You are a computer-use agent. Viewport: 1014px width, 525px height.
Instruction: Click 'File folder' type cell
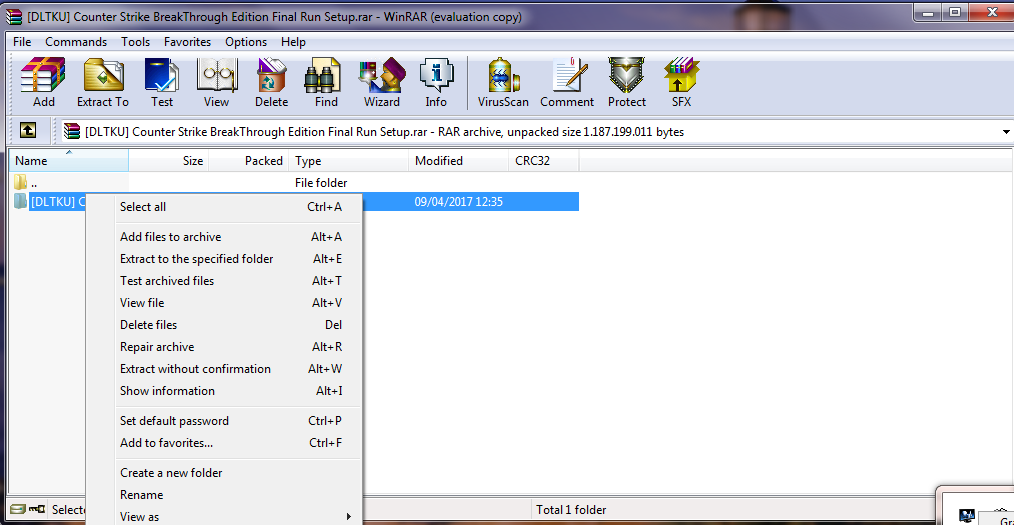click(x=321, y=183)
